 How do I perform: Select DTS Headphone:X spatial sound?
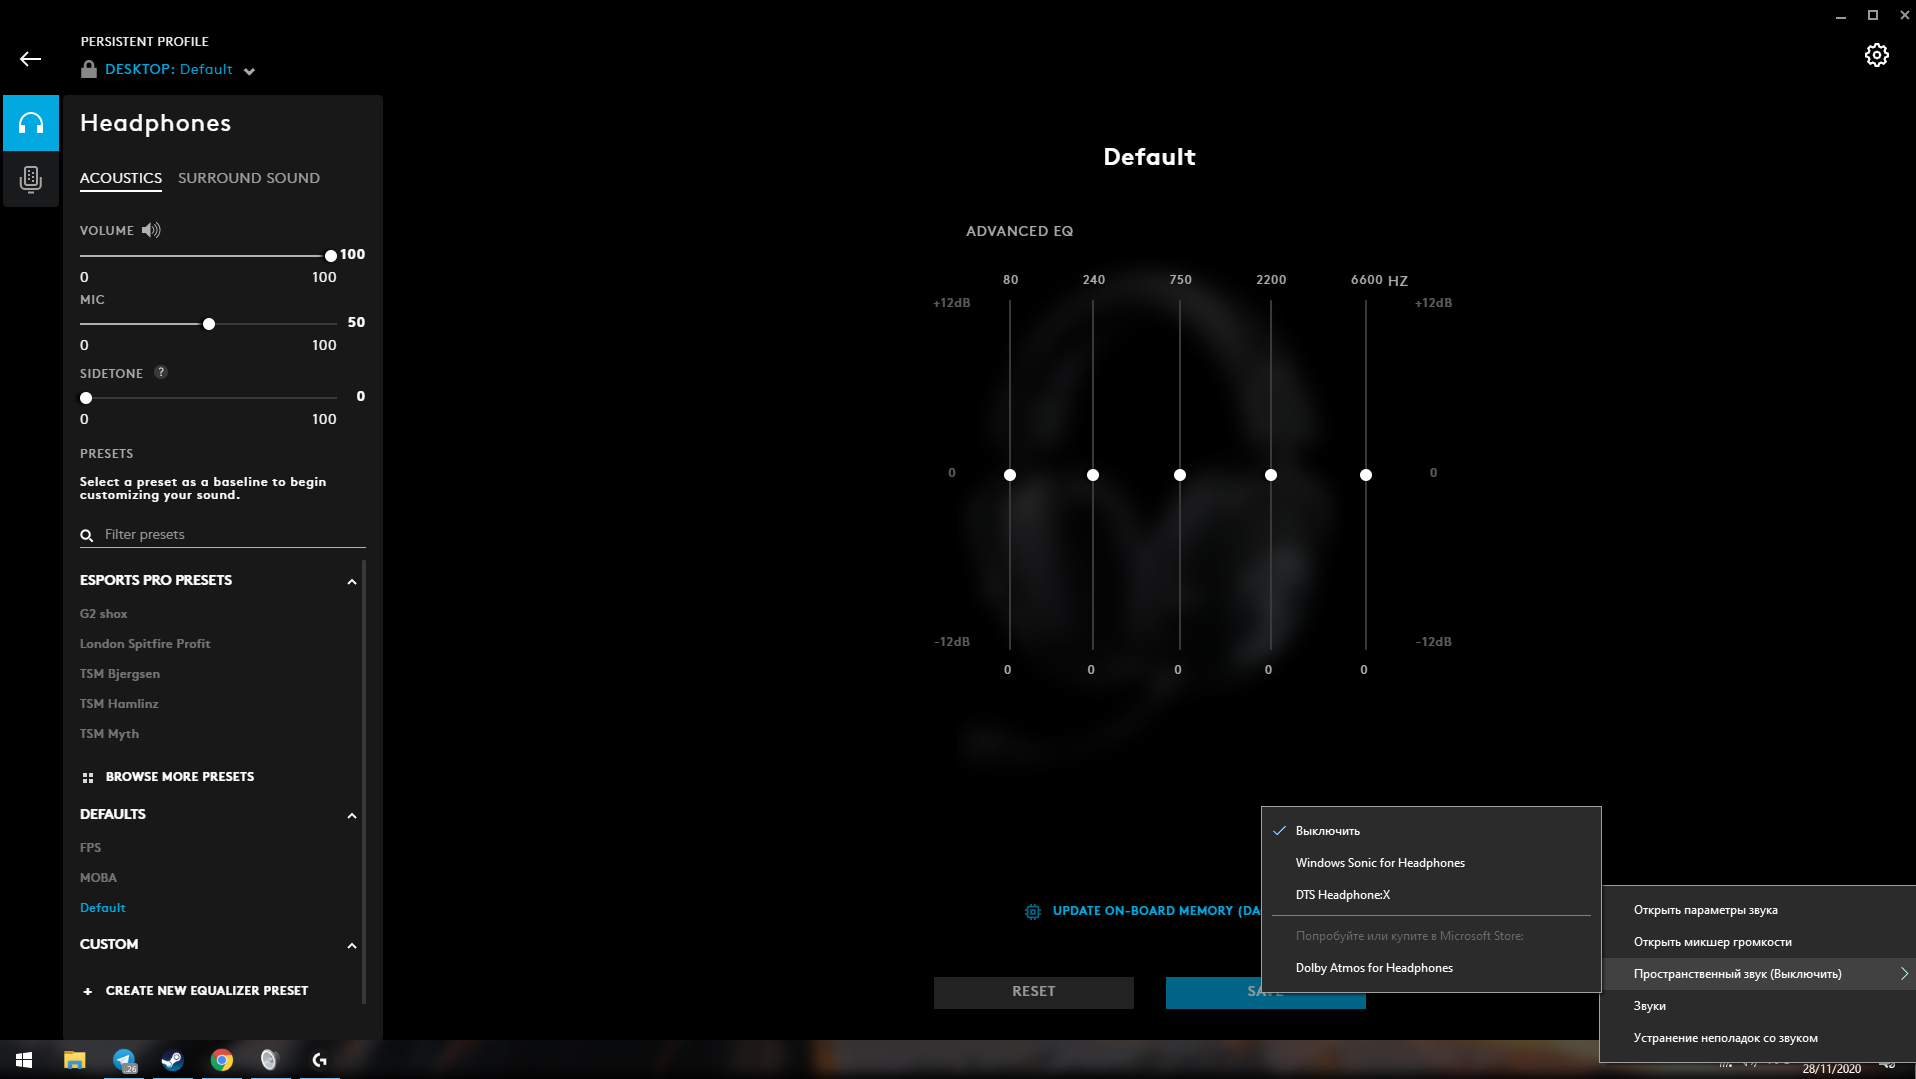pos(1342,895)
